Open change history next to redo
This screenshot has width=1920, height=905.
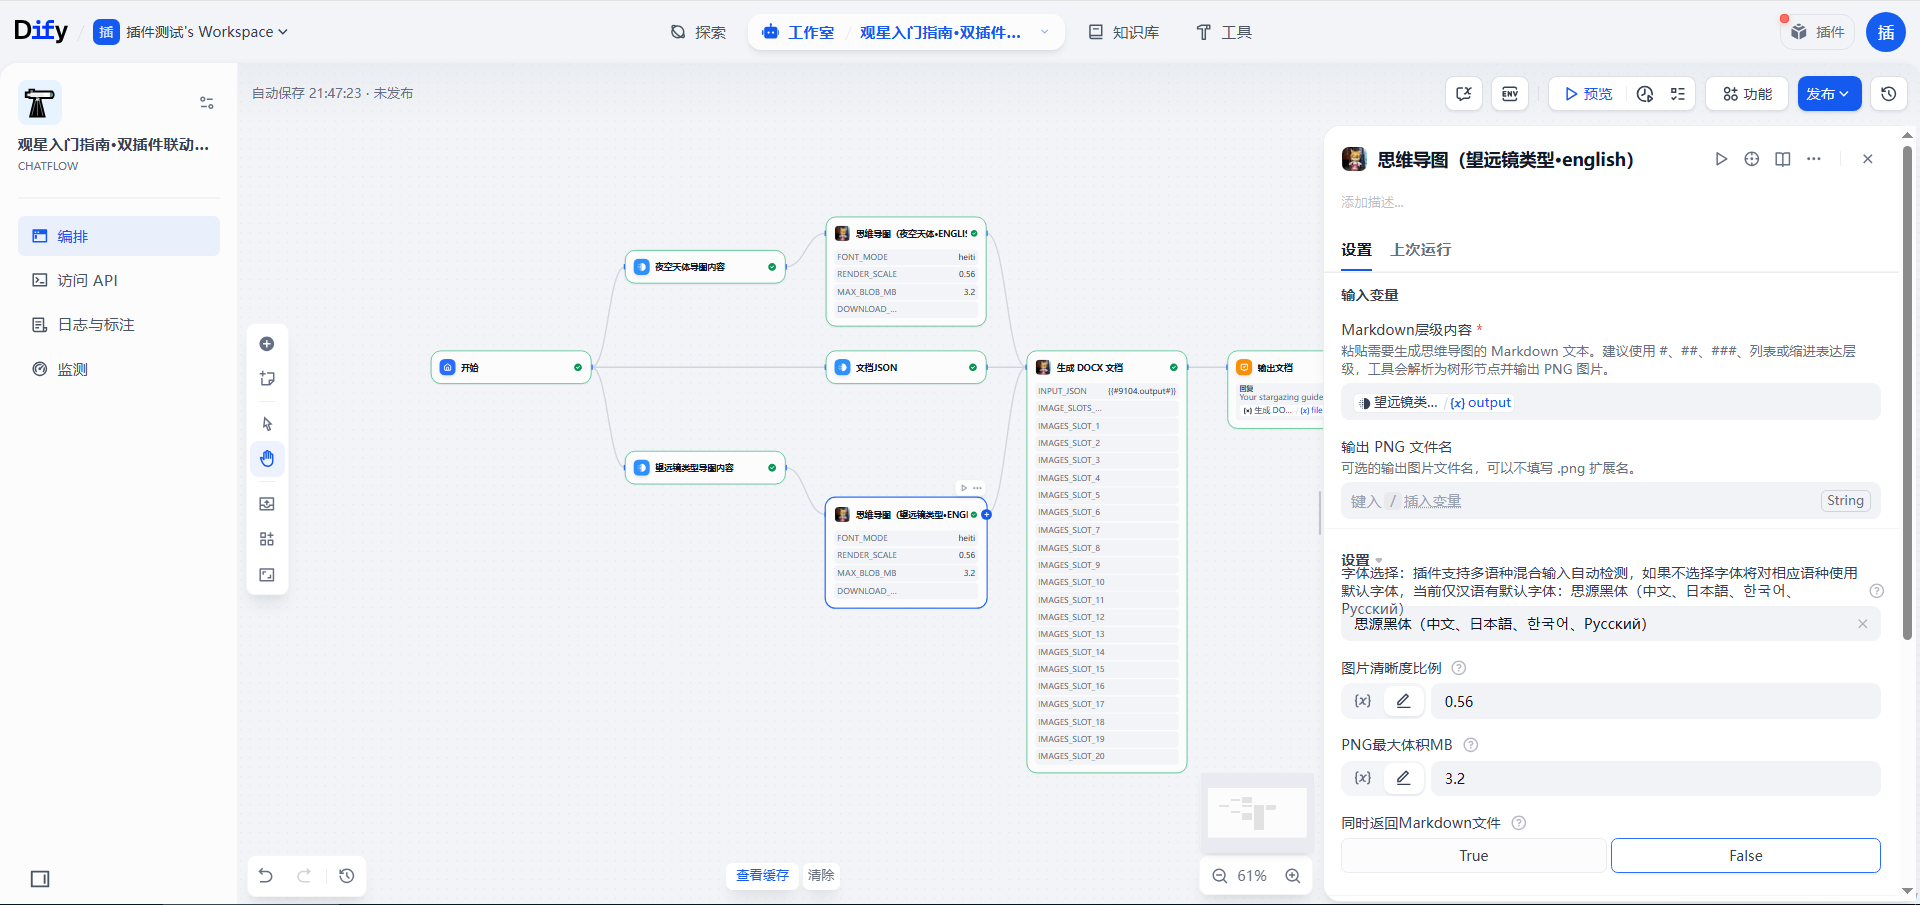pos(347,876)
